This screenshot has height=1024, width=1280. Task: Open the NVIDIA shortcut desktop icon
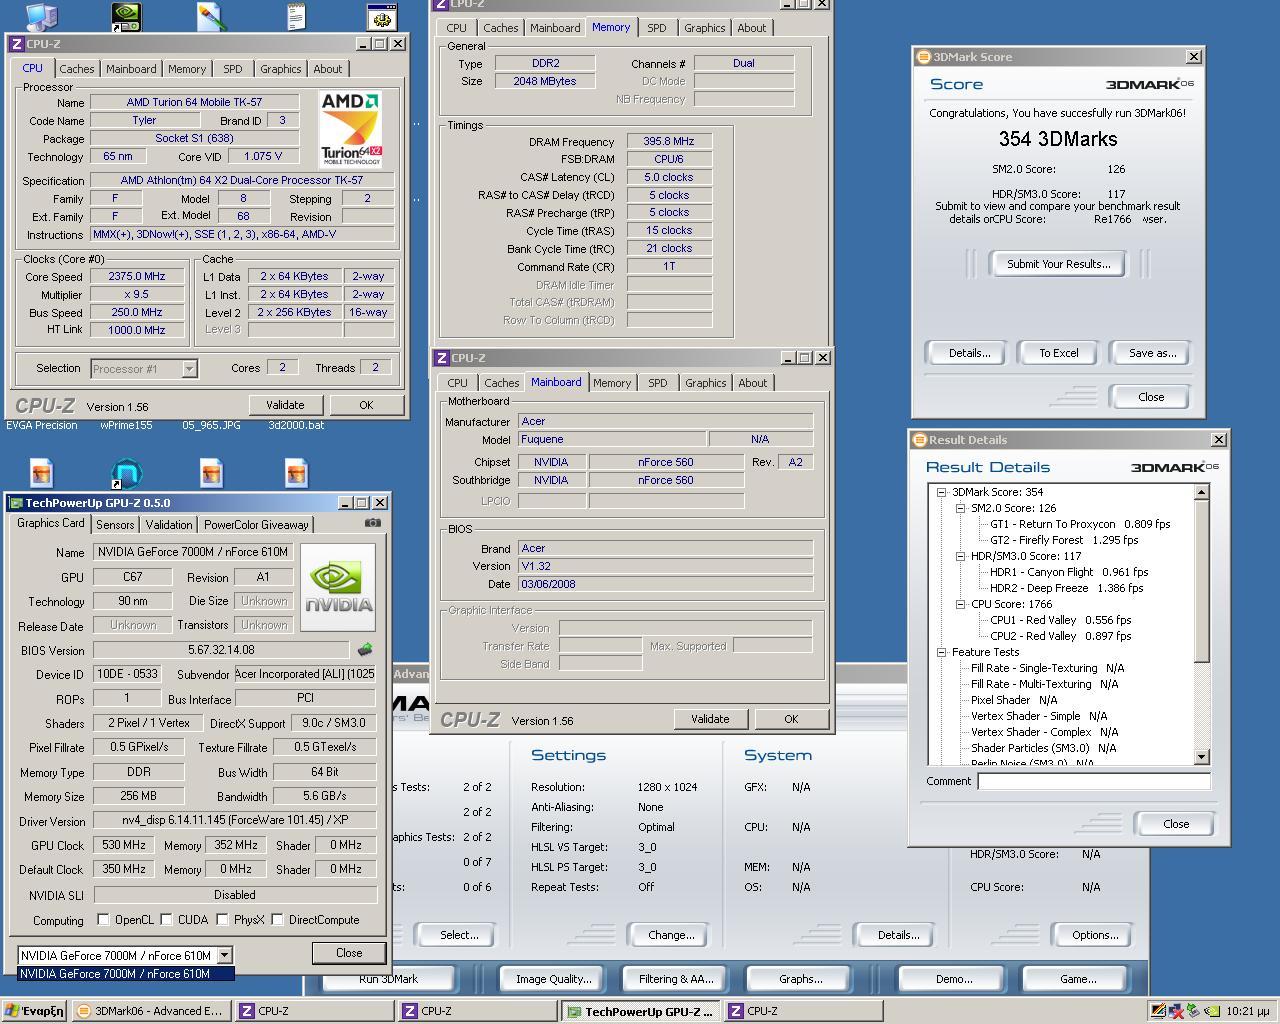(126, 16)
